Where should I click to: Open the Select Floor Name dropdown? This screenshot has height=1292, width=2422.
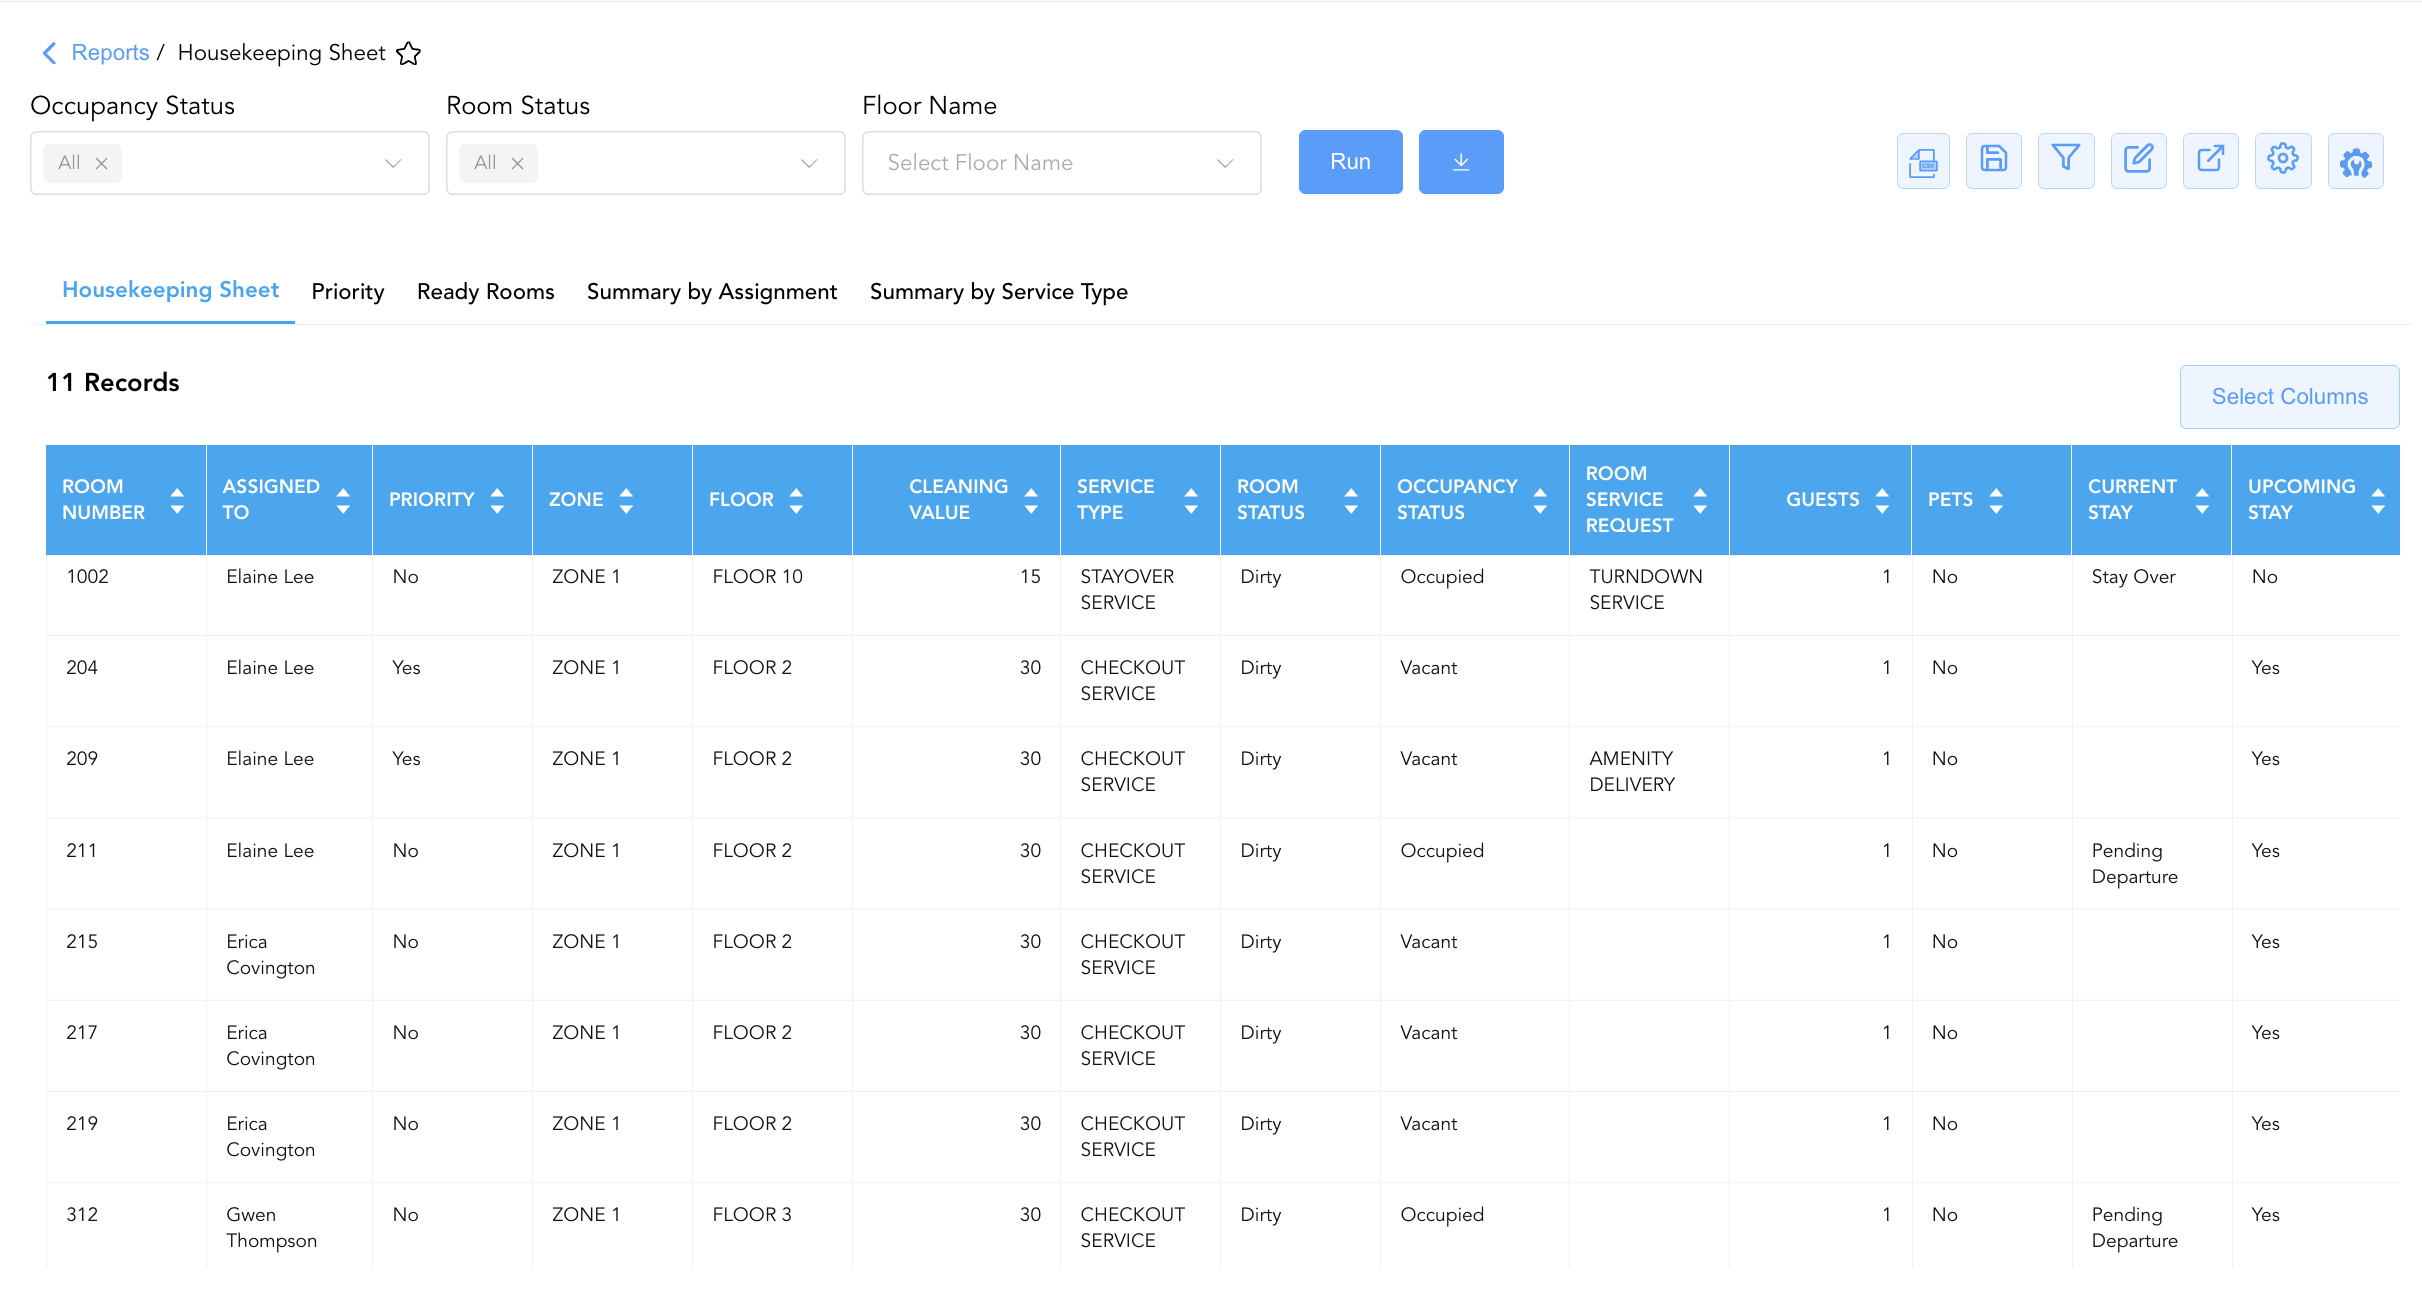1061,163
